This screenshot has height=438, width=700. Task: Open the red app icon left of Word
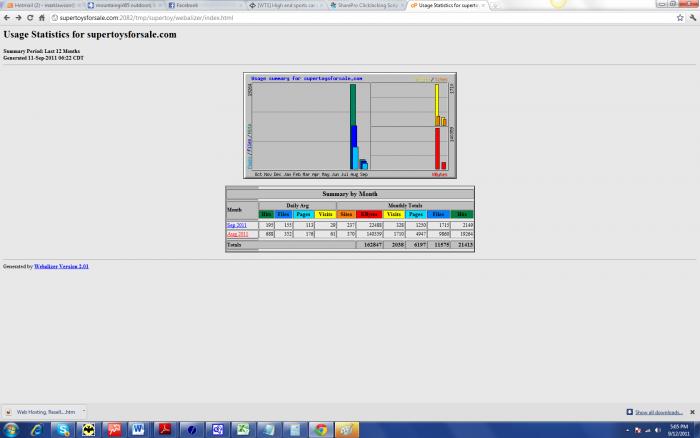(x=114, y=430)
